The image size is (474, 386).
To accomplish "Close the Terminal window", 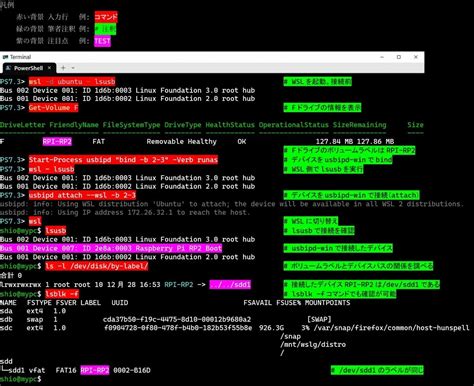I will 416,57.
